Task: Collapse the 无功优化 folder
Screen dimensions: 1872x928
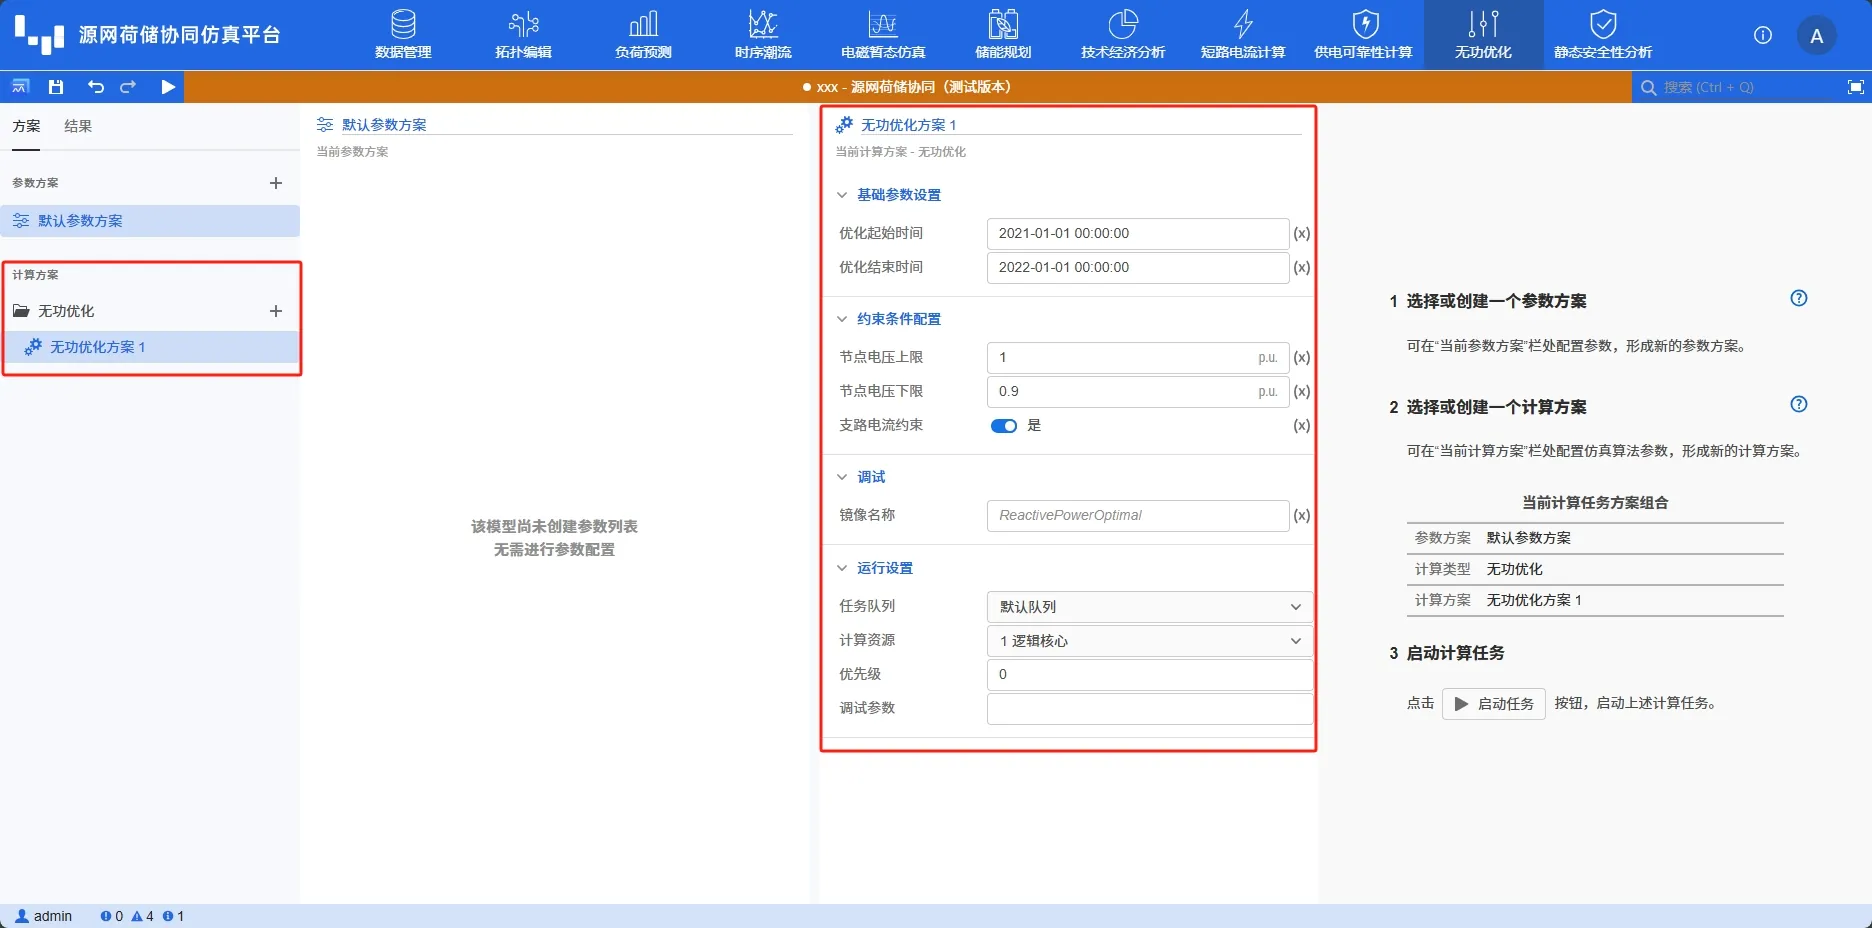Action: [21, 311]
